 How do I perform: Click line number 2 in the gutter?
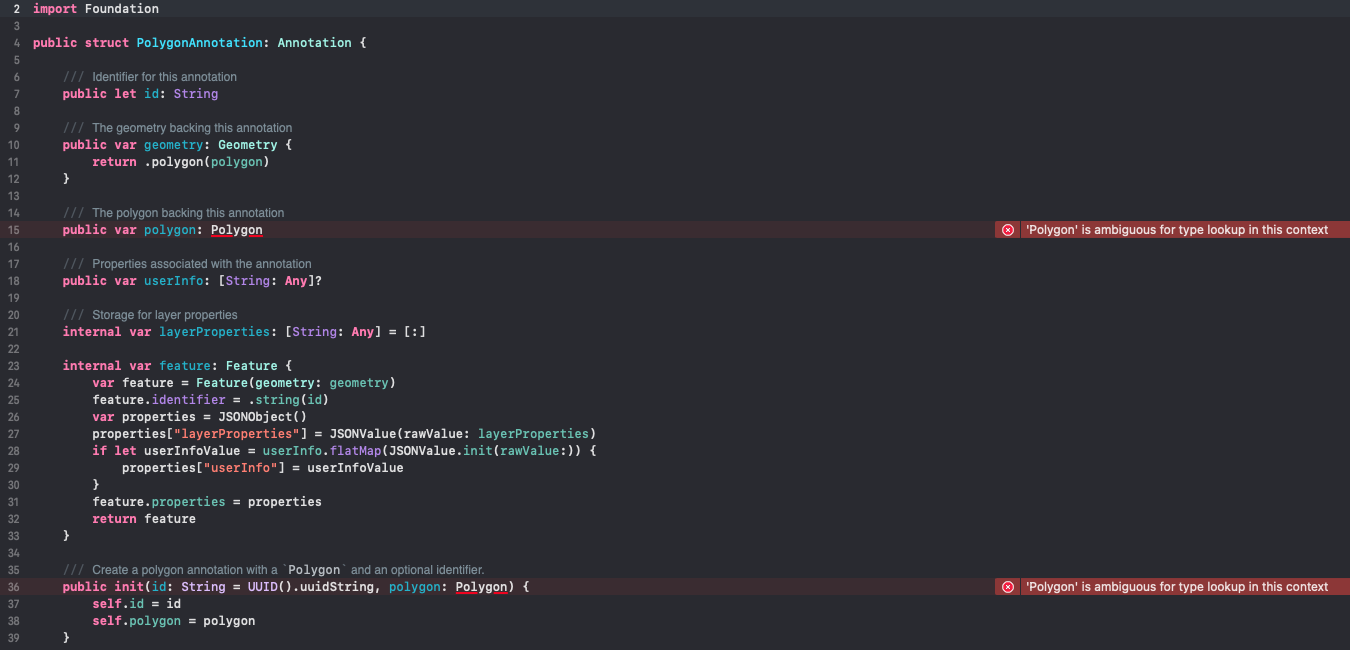(x=16, y=9)
